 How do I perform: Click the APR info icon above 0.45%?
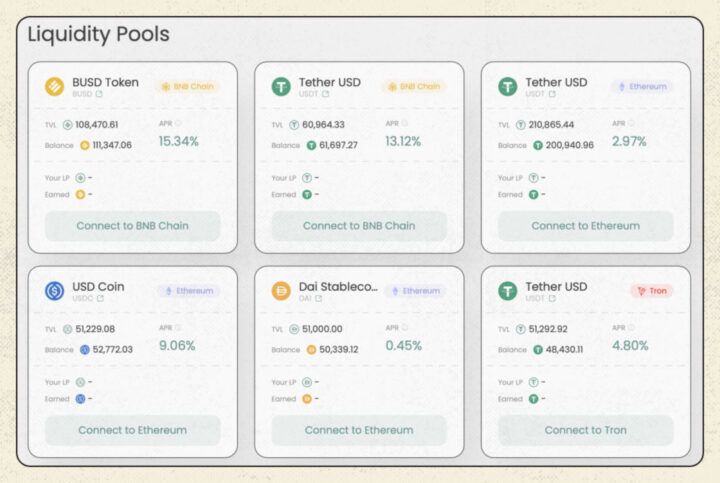pyautogui.click(x=405, y=327)
